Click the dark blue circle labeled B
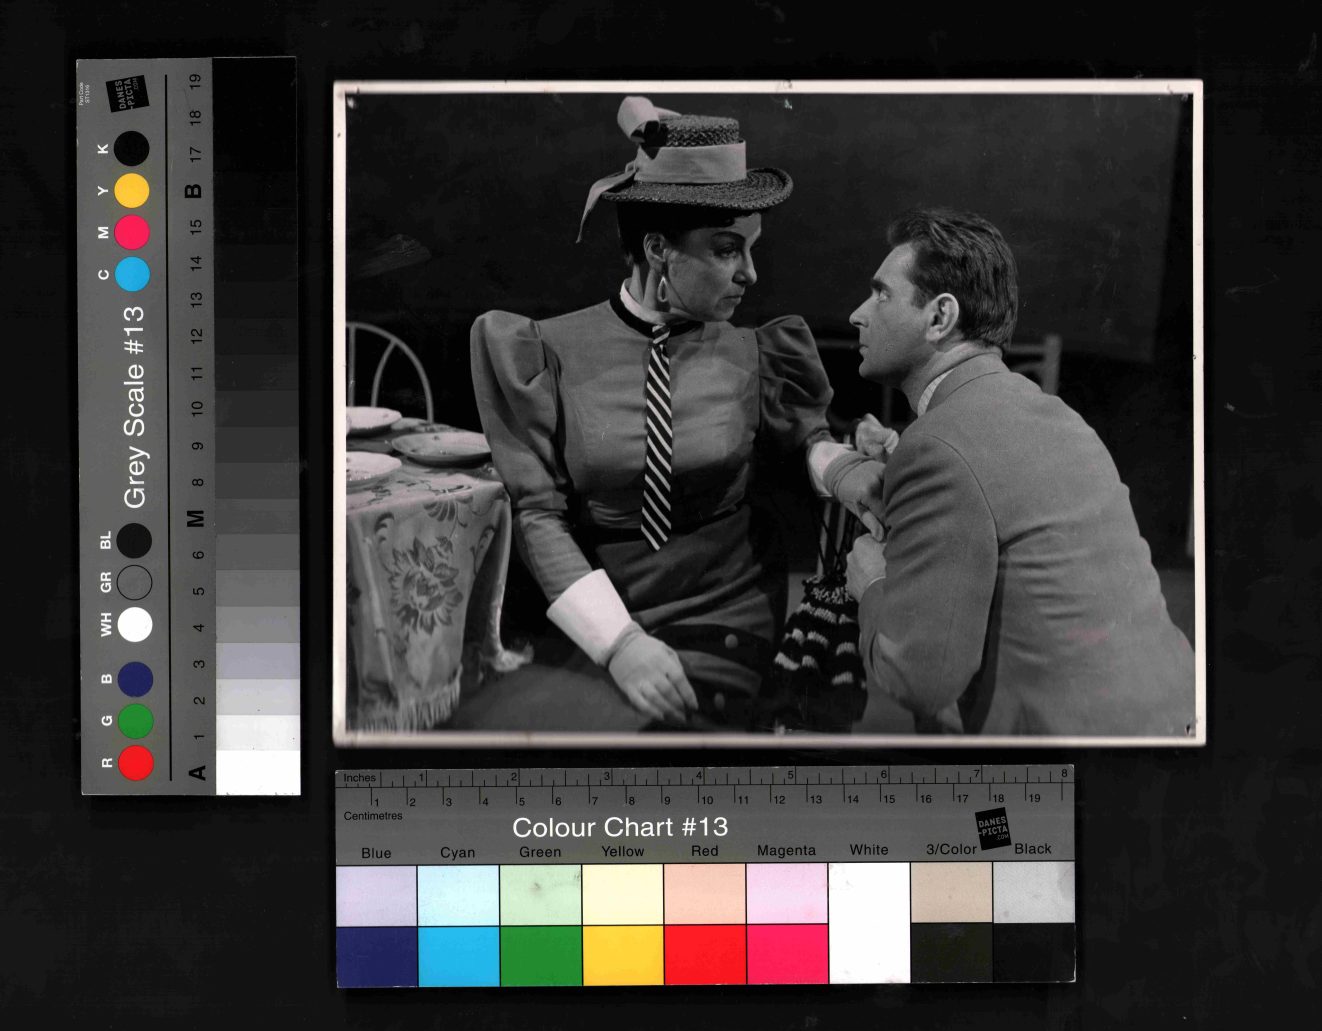This screenshot has height=1031, width=1322. (135, 679)
